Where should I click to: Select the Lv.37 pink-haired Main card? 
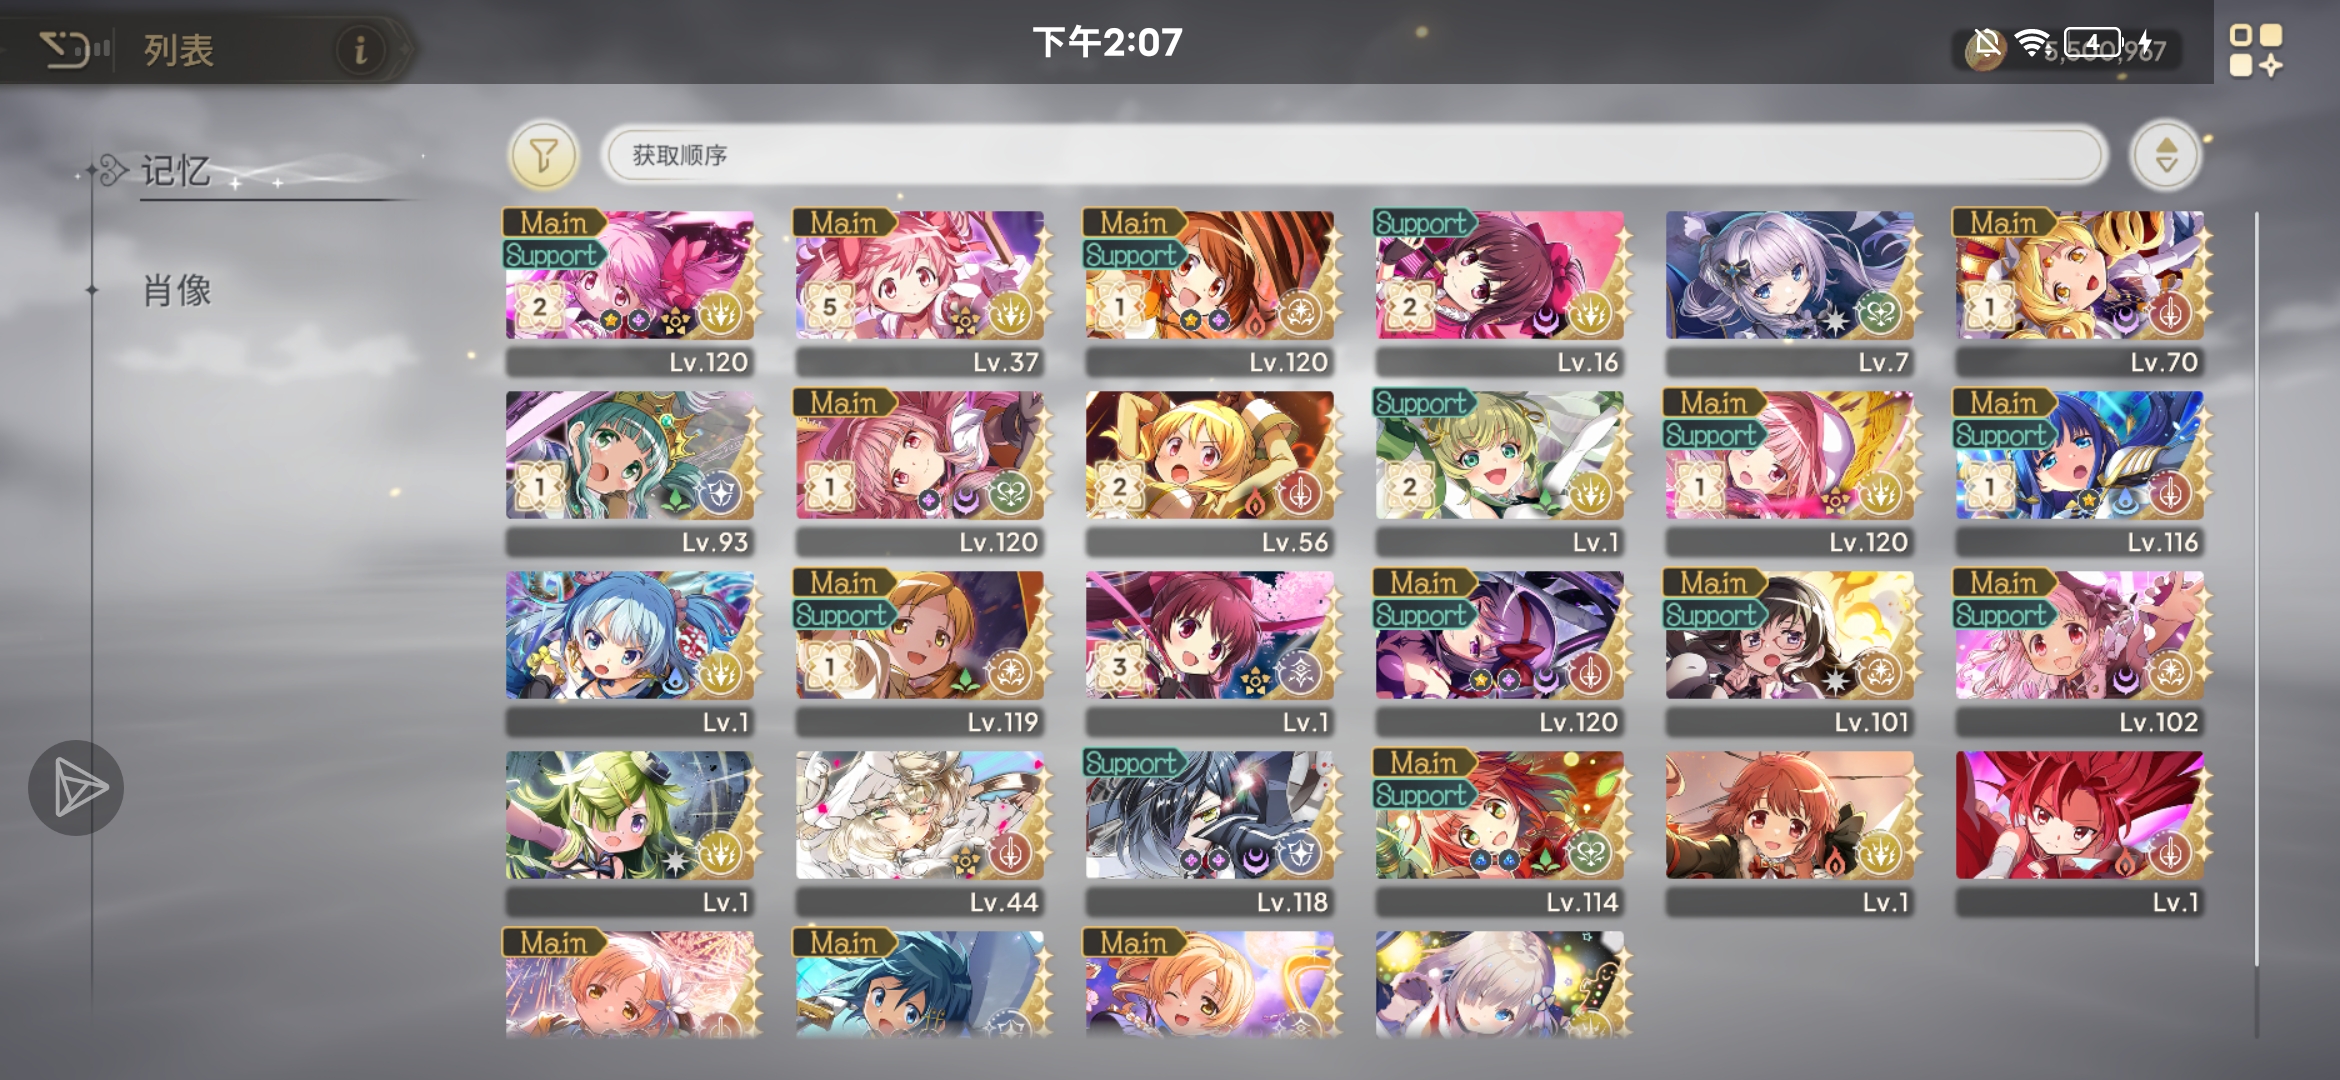(x=920, y=292)
